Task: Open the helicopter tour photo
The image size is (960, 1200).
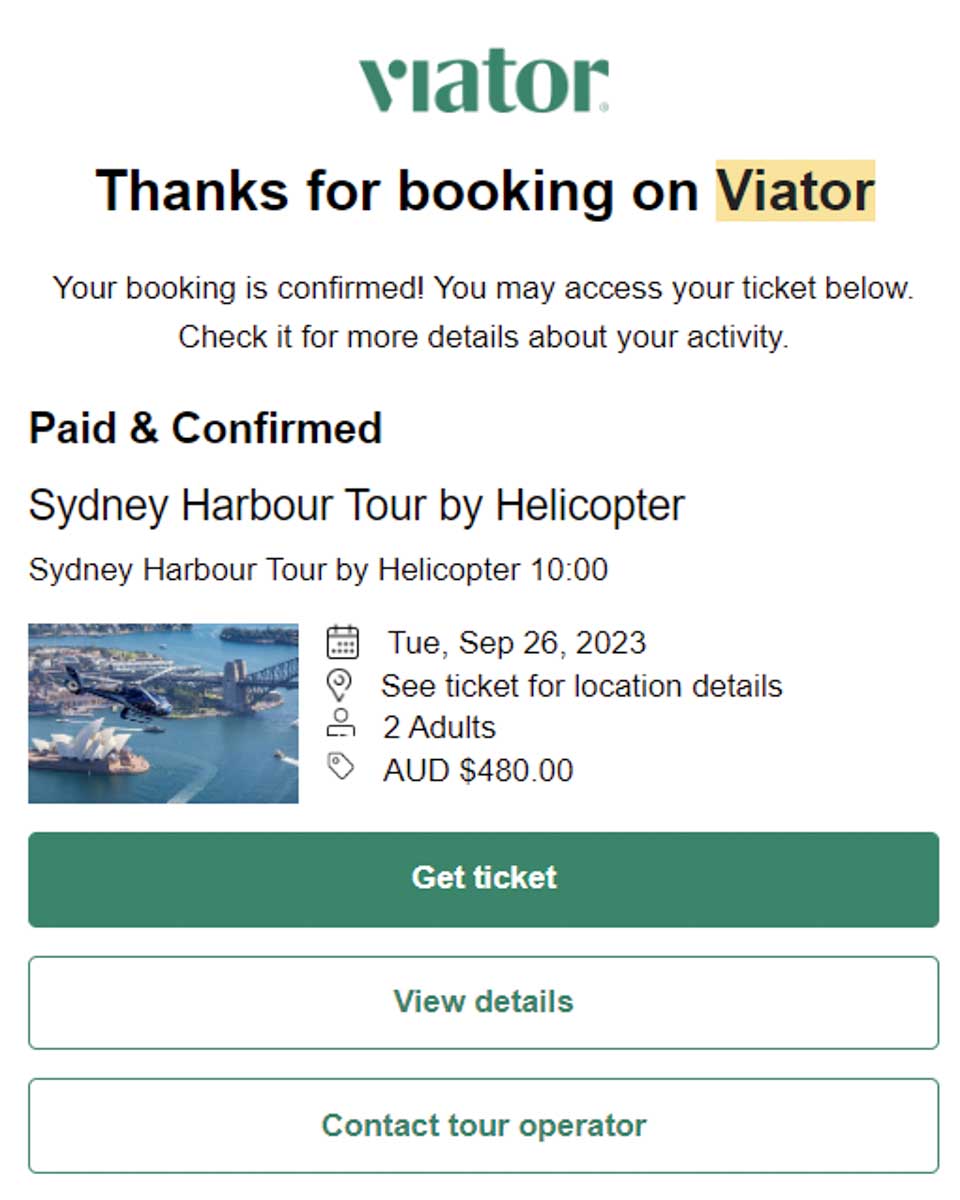Action: [163, 712]
